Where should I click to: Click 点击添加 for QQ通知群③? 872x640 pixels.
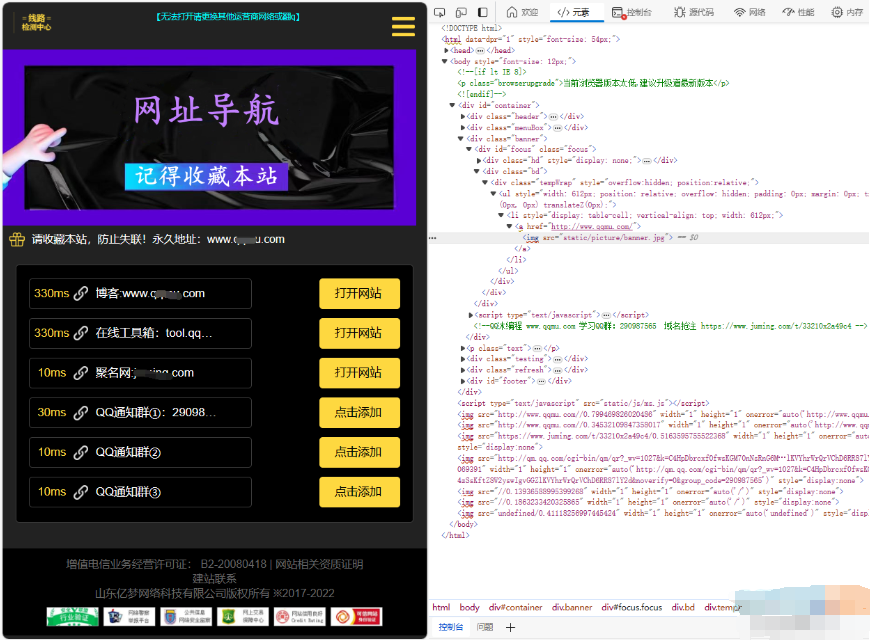[359, 492]
